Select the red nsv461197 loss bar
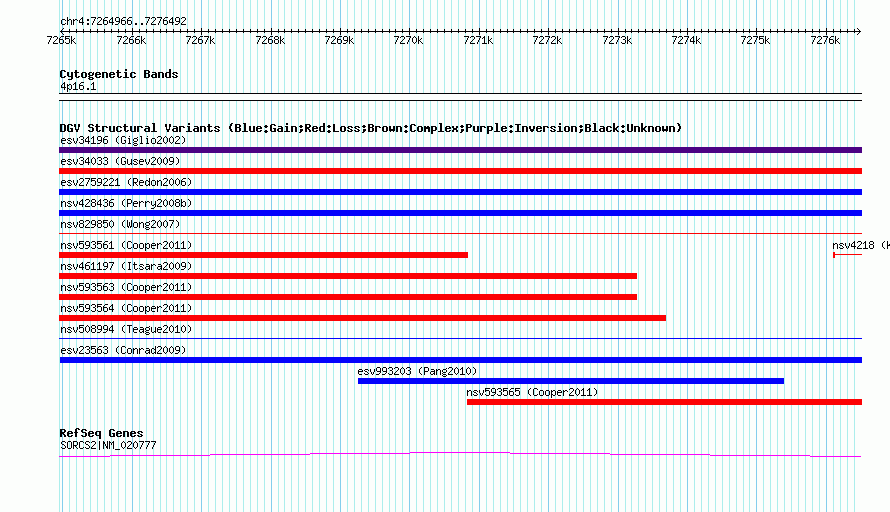The image size is (890, 512). click(x=348, y=276)
